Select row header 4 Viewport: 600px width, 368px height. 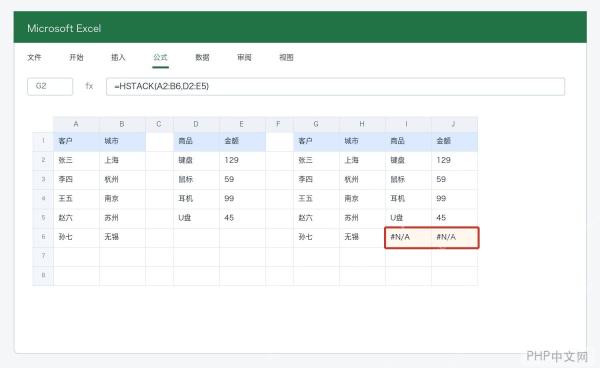(43, 199)
